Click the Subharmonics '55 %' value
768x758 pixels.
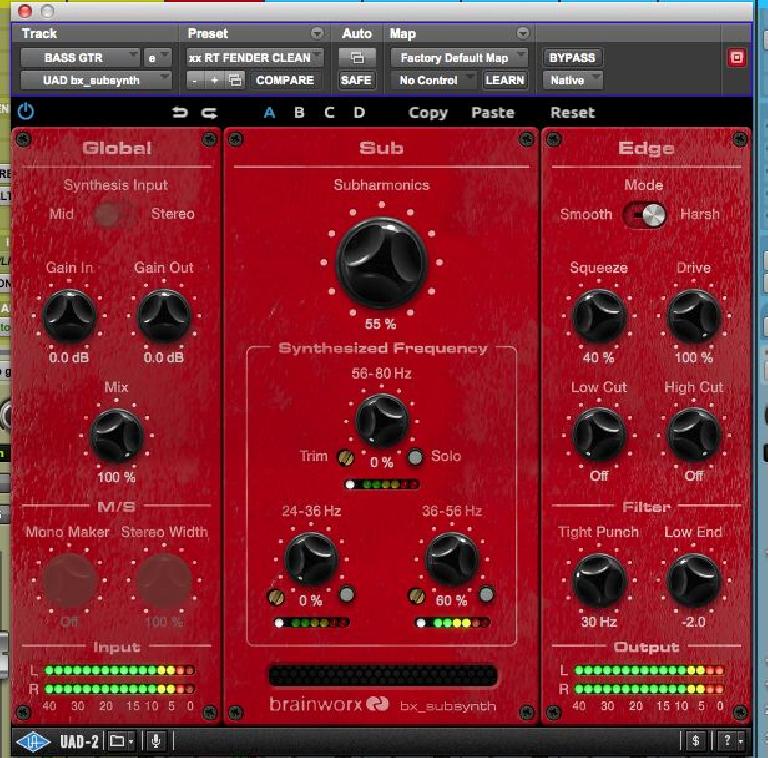click(381, 324)
